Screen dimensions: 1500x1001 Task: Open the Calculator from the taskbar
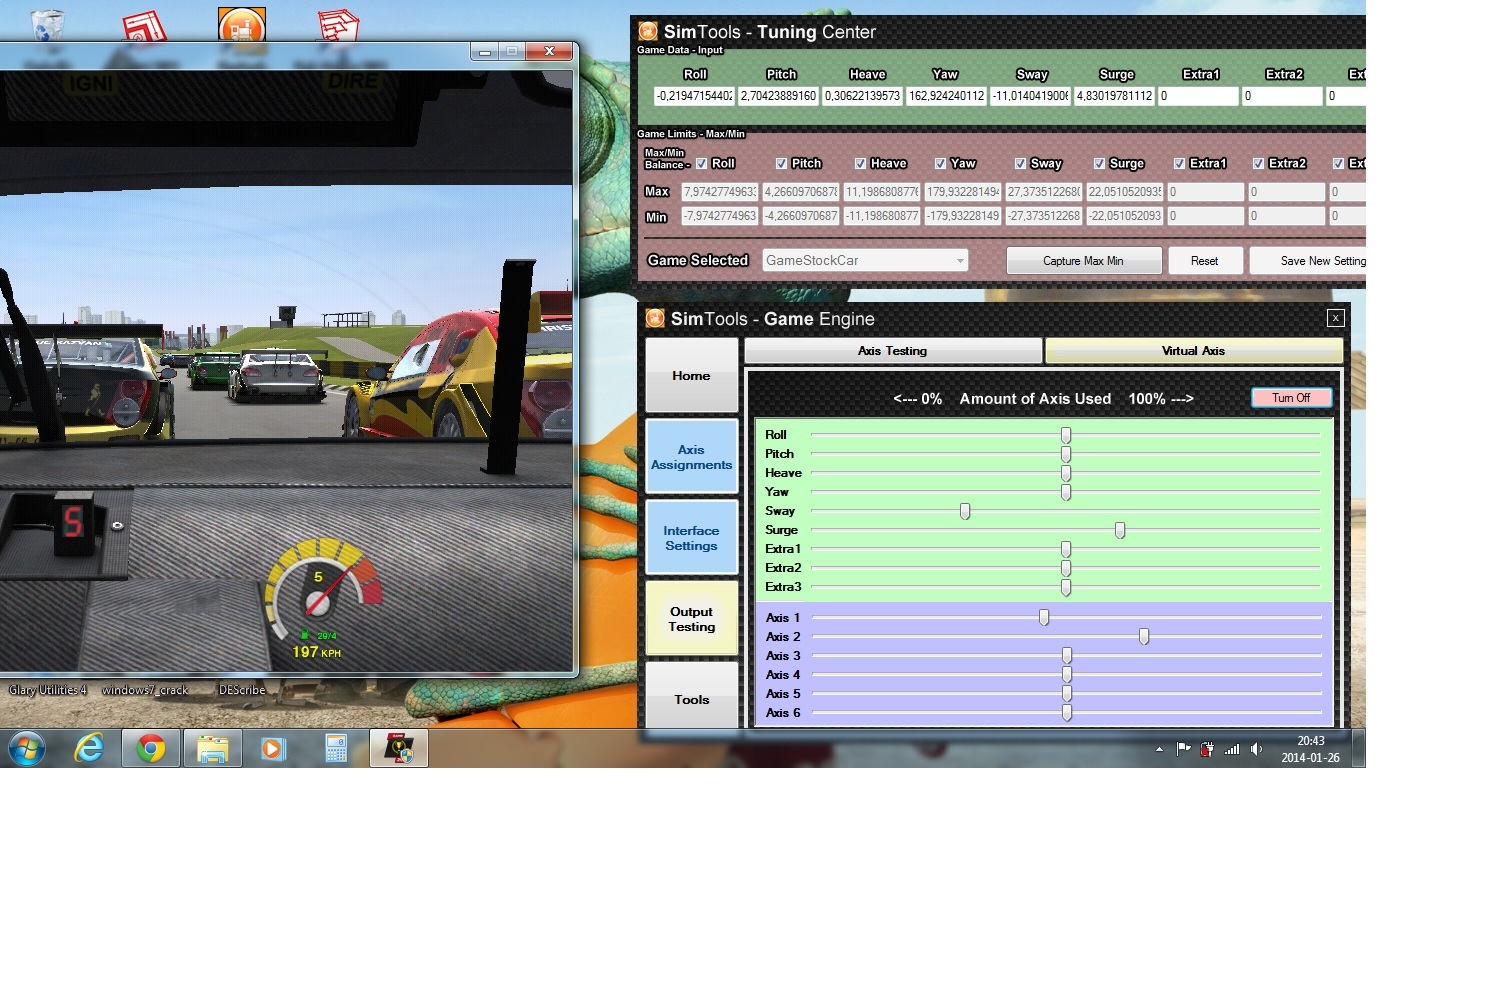(336, 748)
